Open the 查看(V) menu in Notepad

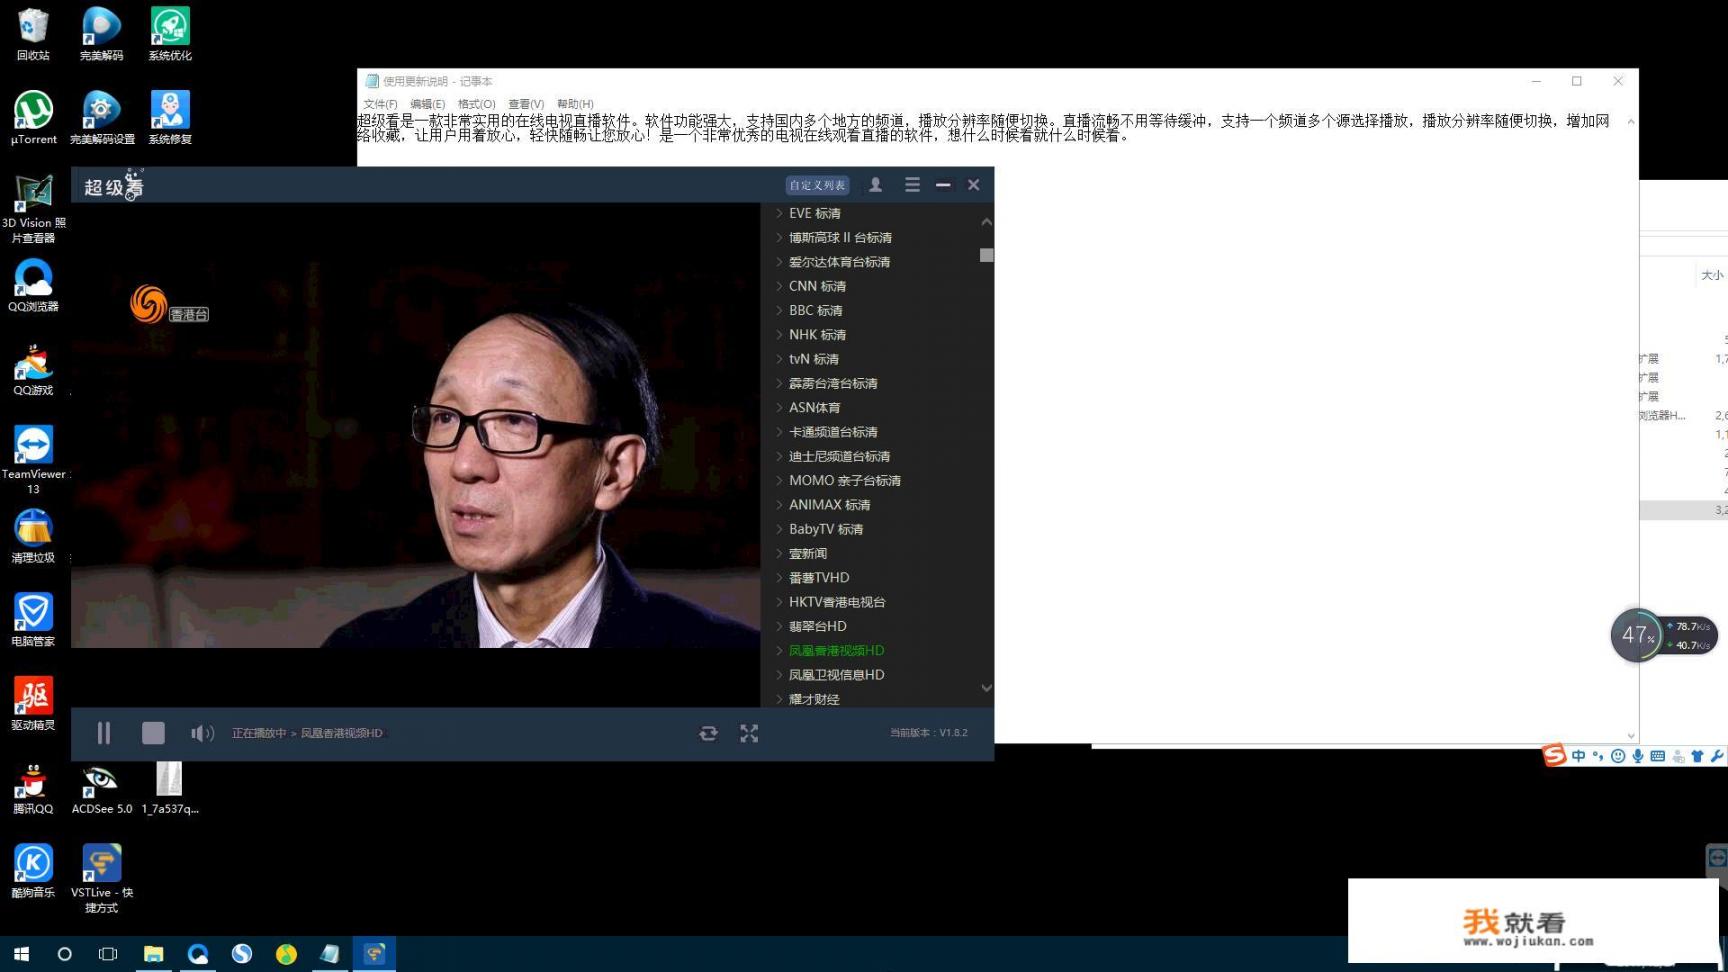point(526,104)
